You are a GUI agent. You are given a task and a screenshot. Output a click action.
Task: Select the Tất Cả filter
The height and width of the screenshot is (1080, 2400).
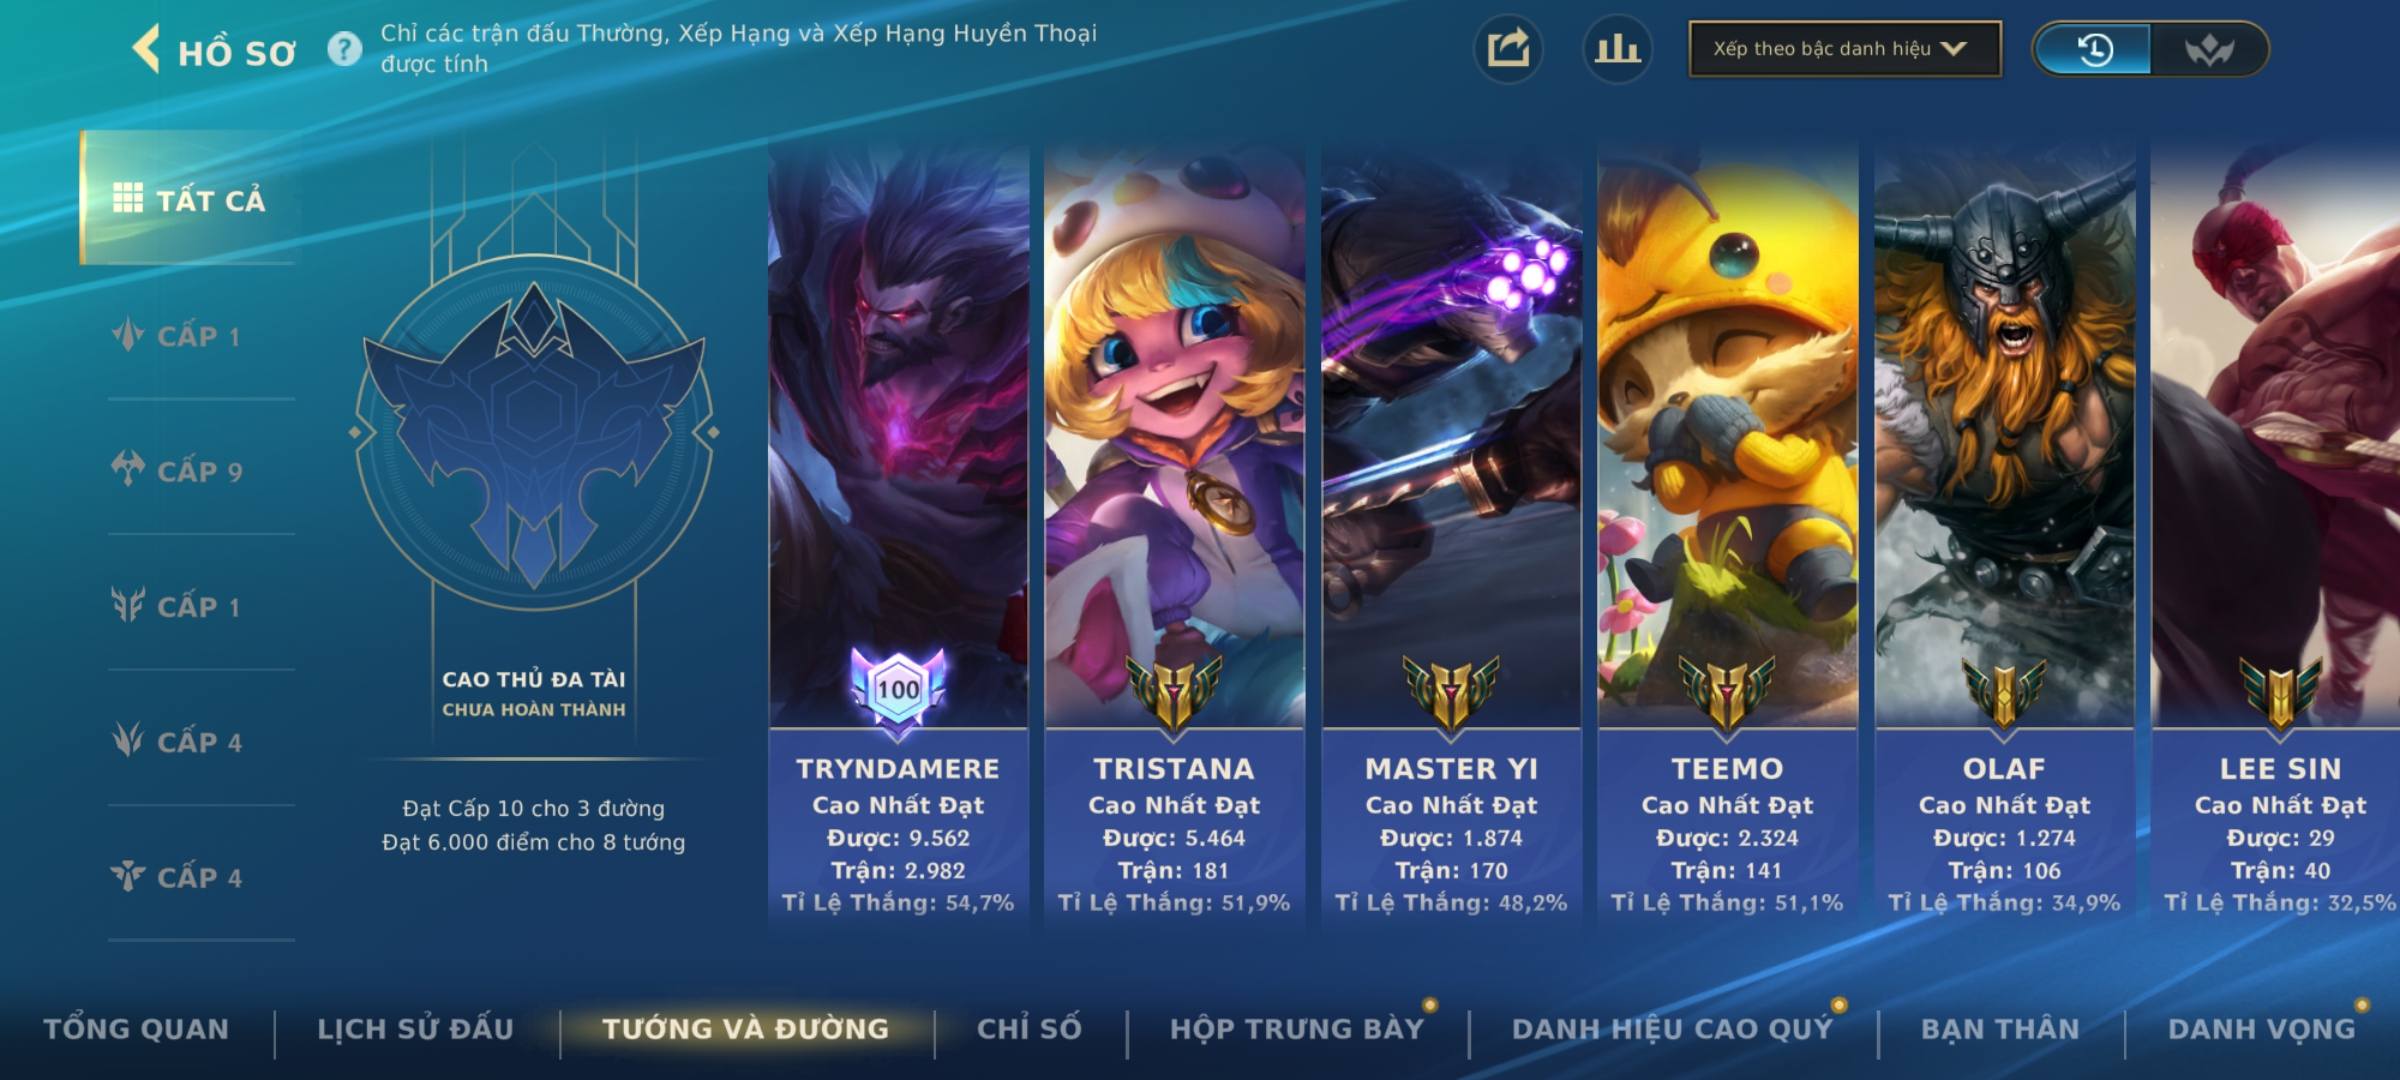pos(188,199)
